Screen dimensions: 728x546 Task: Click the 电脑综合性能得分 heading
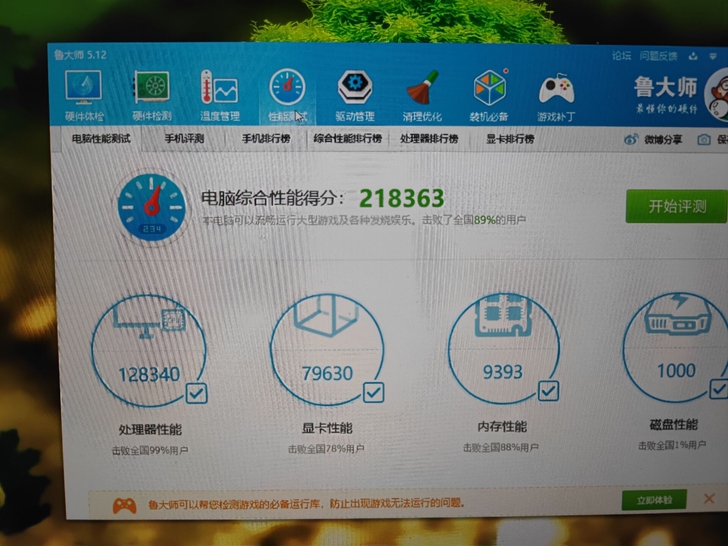click(273, 199)
